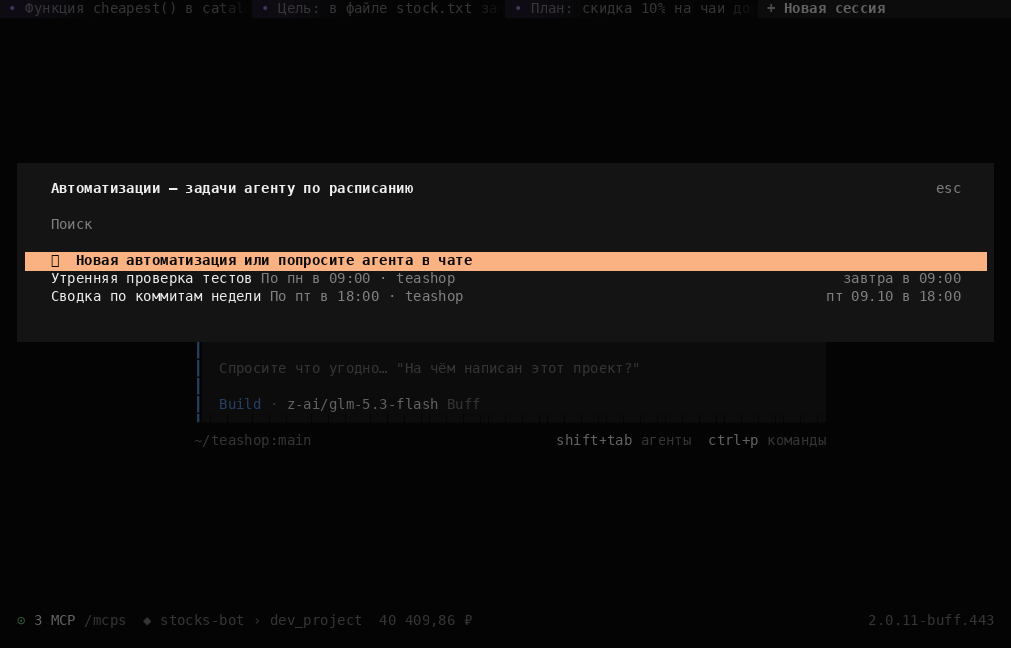The image size is (1011, 648).
Task: Select the "План: скидка 10% на чаи" tab
Action: click(x=632, y=8)
